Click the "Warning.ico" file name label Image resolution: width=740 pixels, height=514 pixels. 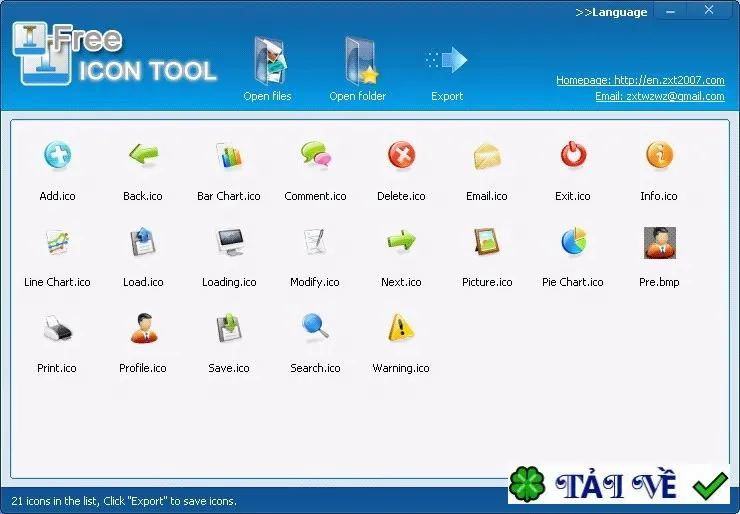[401, 368]
